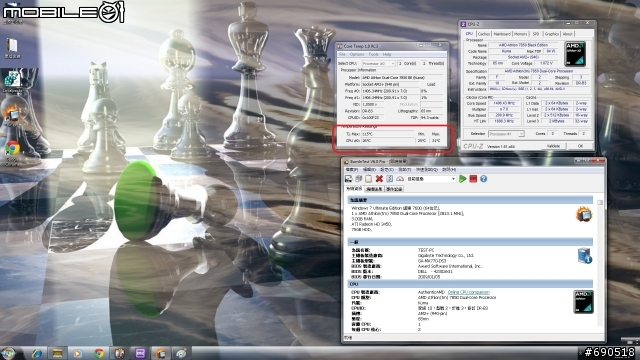The height and width of the screenshot is (360, 640).
Task: Click the Tj. Max value field in Core Temp
Action: coord(388,134)
